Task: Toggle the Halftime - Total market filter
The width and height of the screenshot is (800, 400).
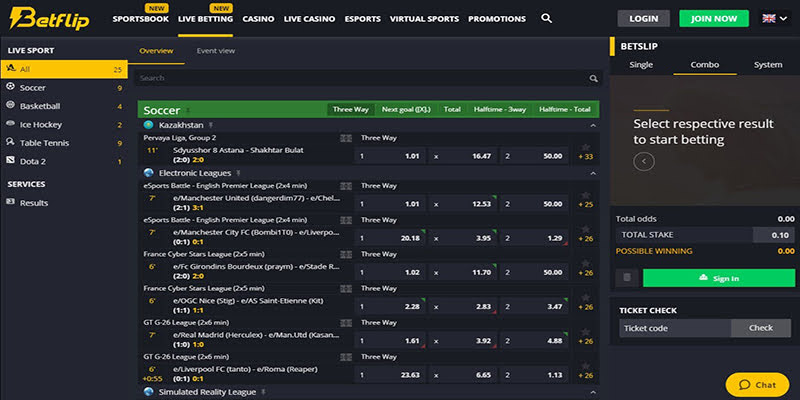Action: 565,109
